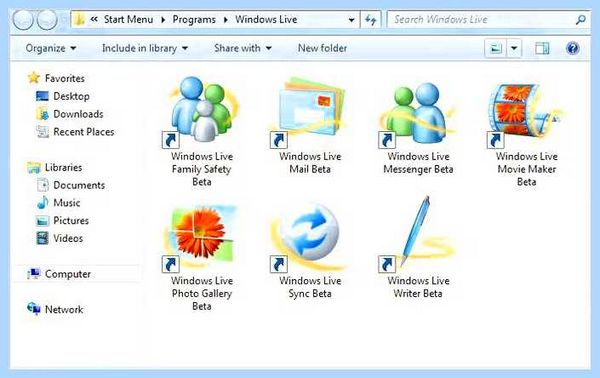Click the "Windows Live Family Safety Beta" label
Viewport: 600px width, 378px height.
click(202, 169)
